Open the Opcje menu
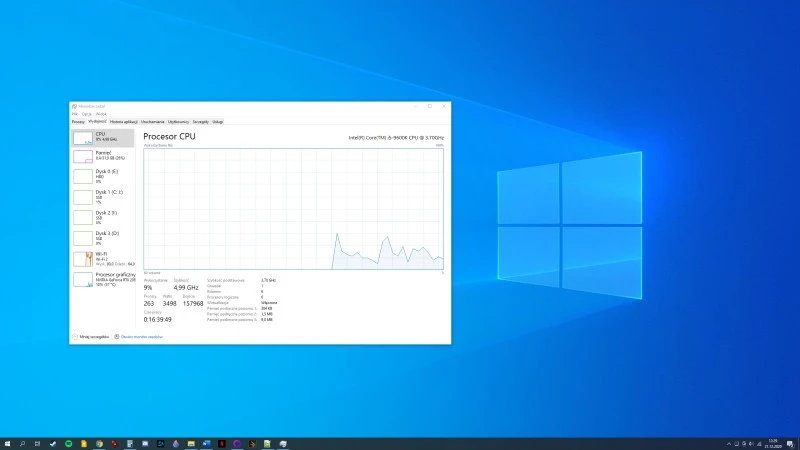 [x=87, y=114]
